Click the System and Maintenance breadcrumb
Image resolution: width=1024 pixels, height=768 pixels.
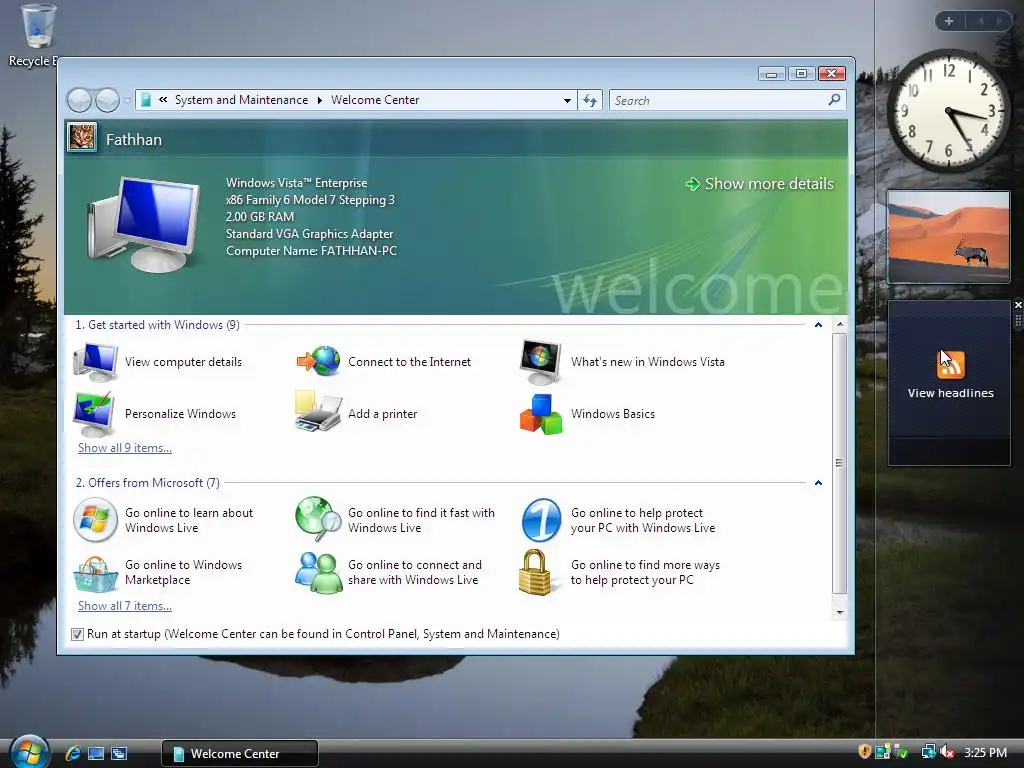tap(241, 100)
